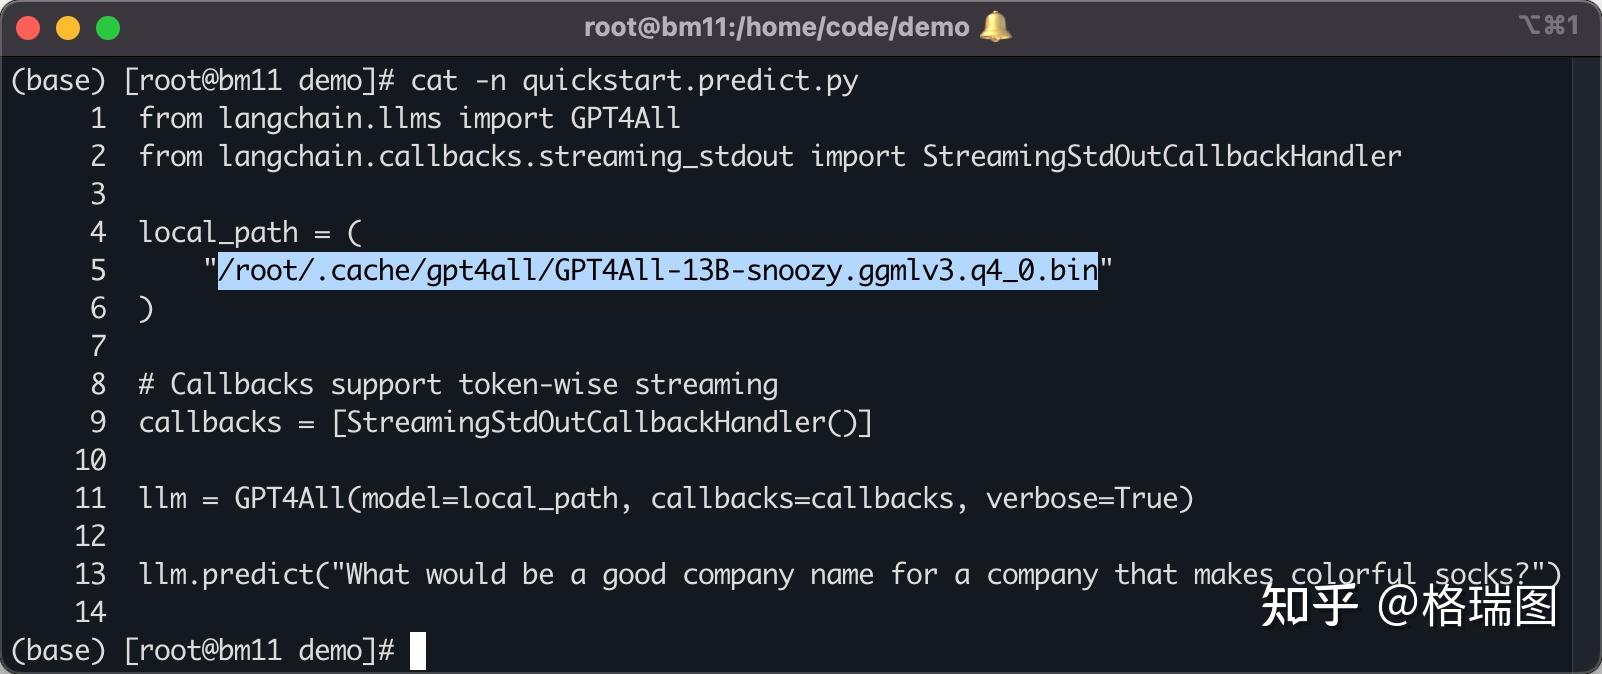The width and height of the screenshot is (1602, 674).
Task: Click the red close window button
Action: click(x=28, y=28)
